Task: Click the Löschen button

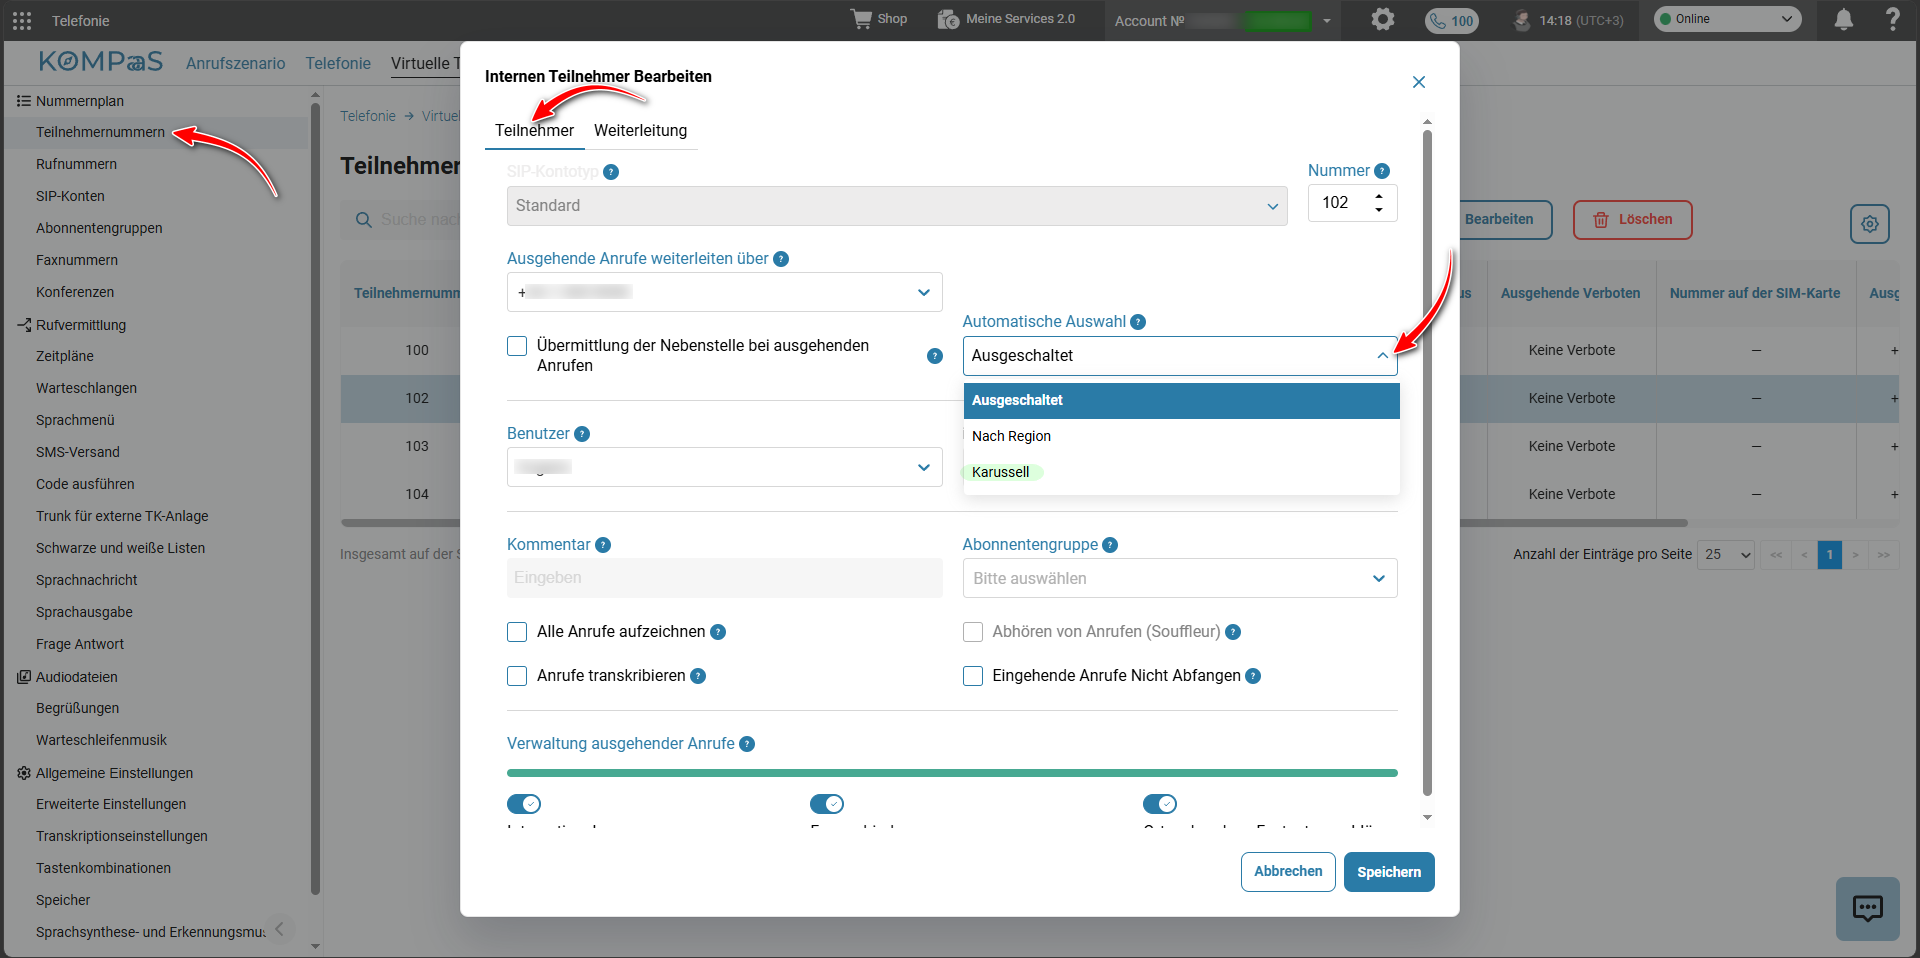Action: point(1632,220)
